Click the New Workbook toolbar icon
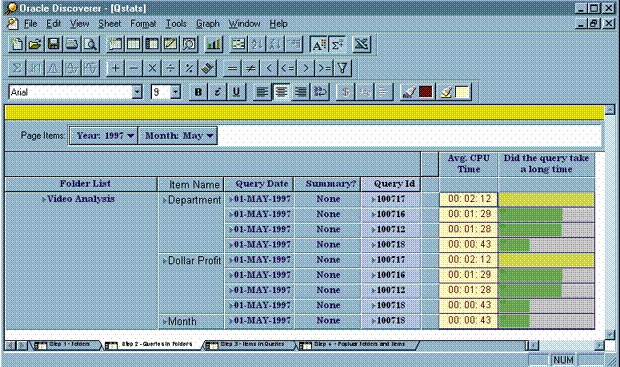 coord(17,44)
